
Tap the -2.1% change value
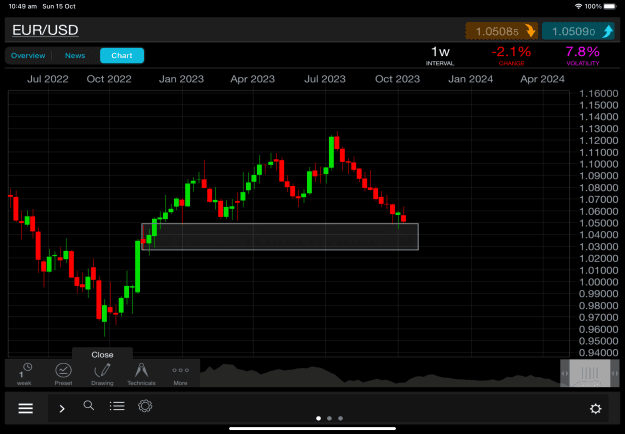[x=511, y=55]
